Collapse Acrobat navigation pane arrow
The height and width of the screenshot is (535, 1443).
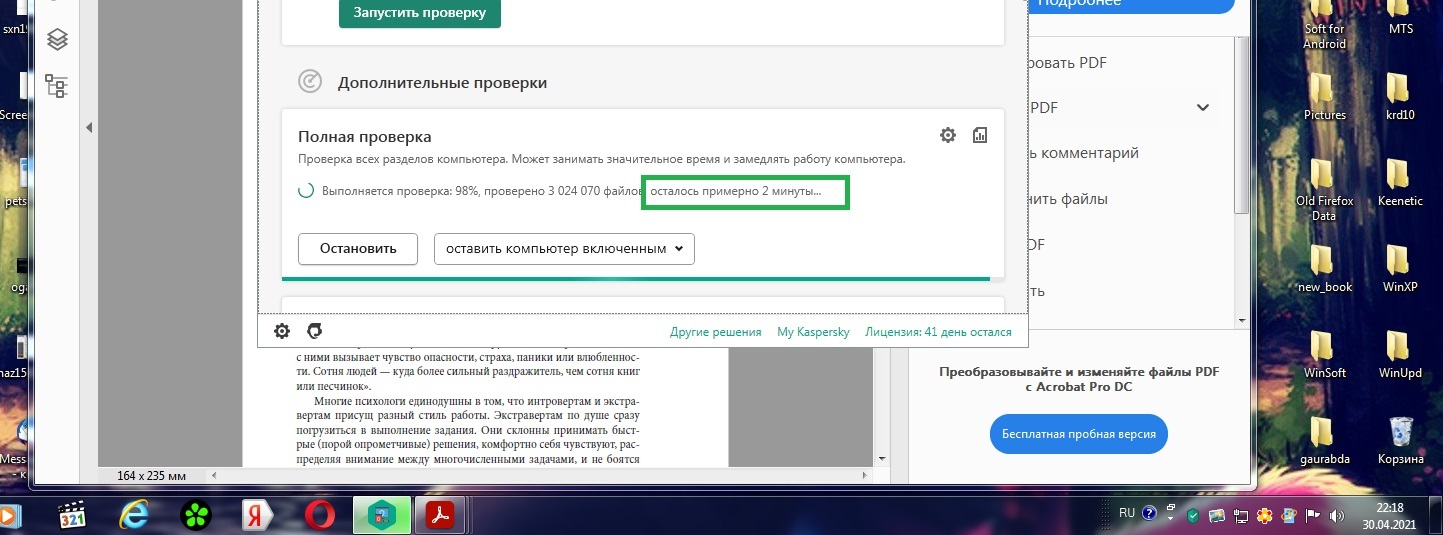89,127
